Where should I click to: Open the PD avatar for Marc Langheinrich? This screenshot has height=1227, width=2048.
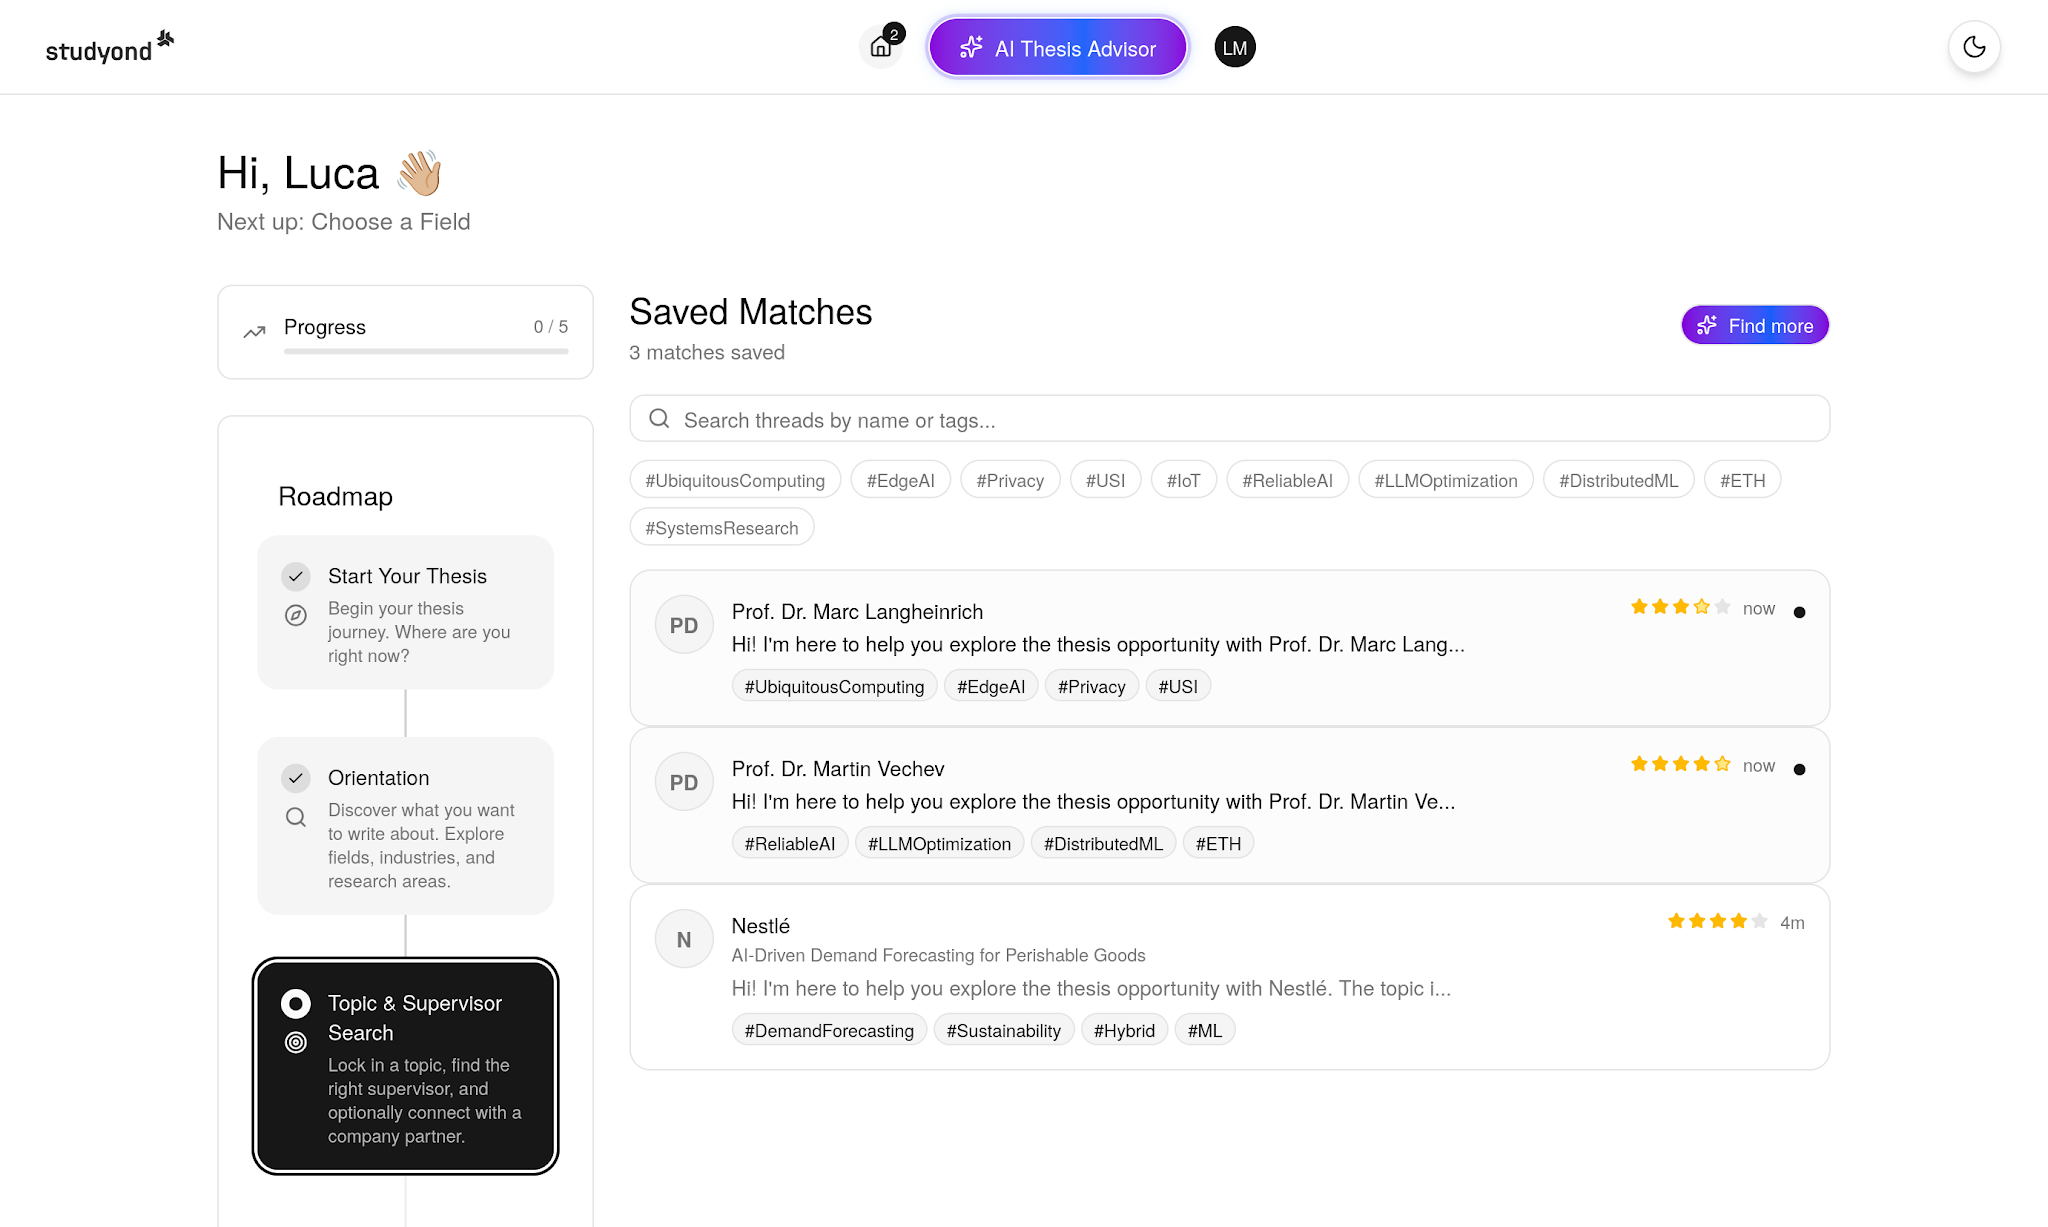(x=684, y=625)
